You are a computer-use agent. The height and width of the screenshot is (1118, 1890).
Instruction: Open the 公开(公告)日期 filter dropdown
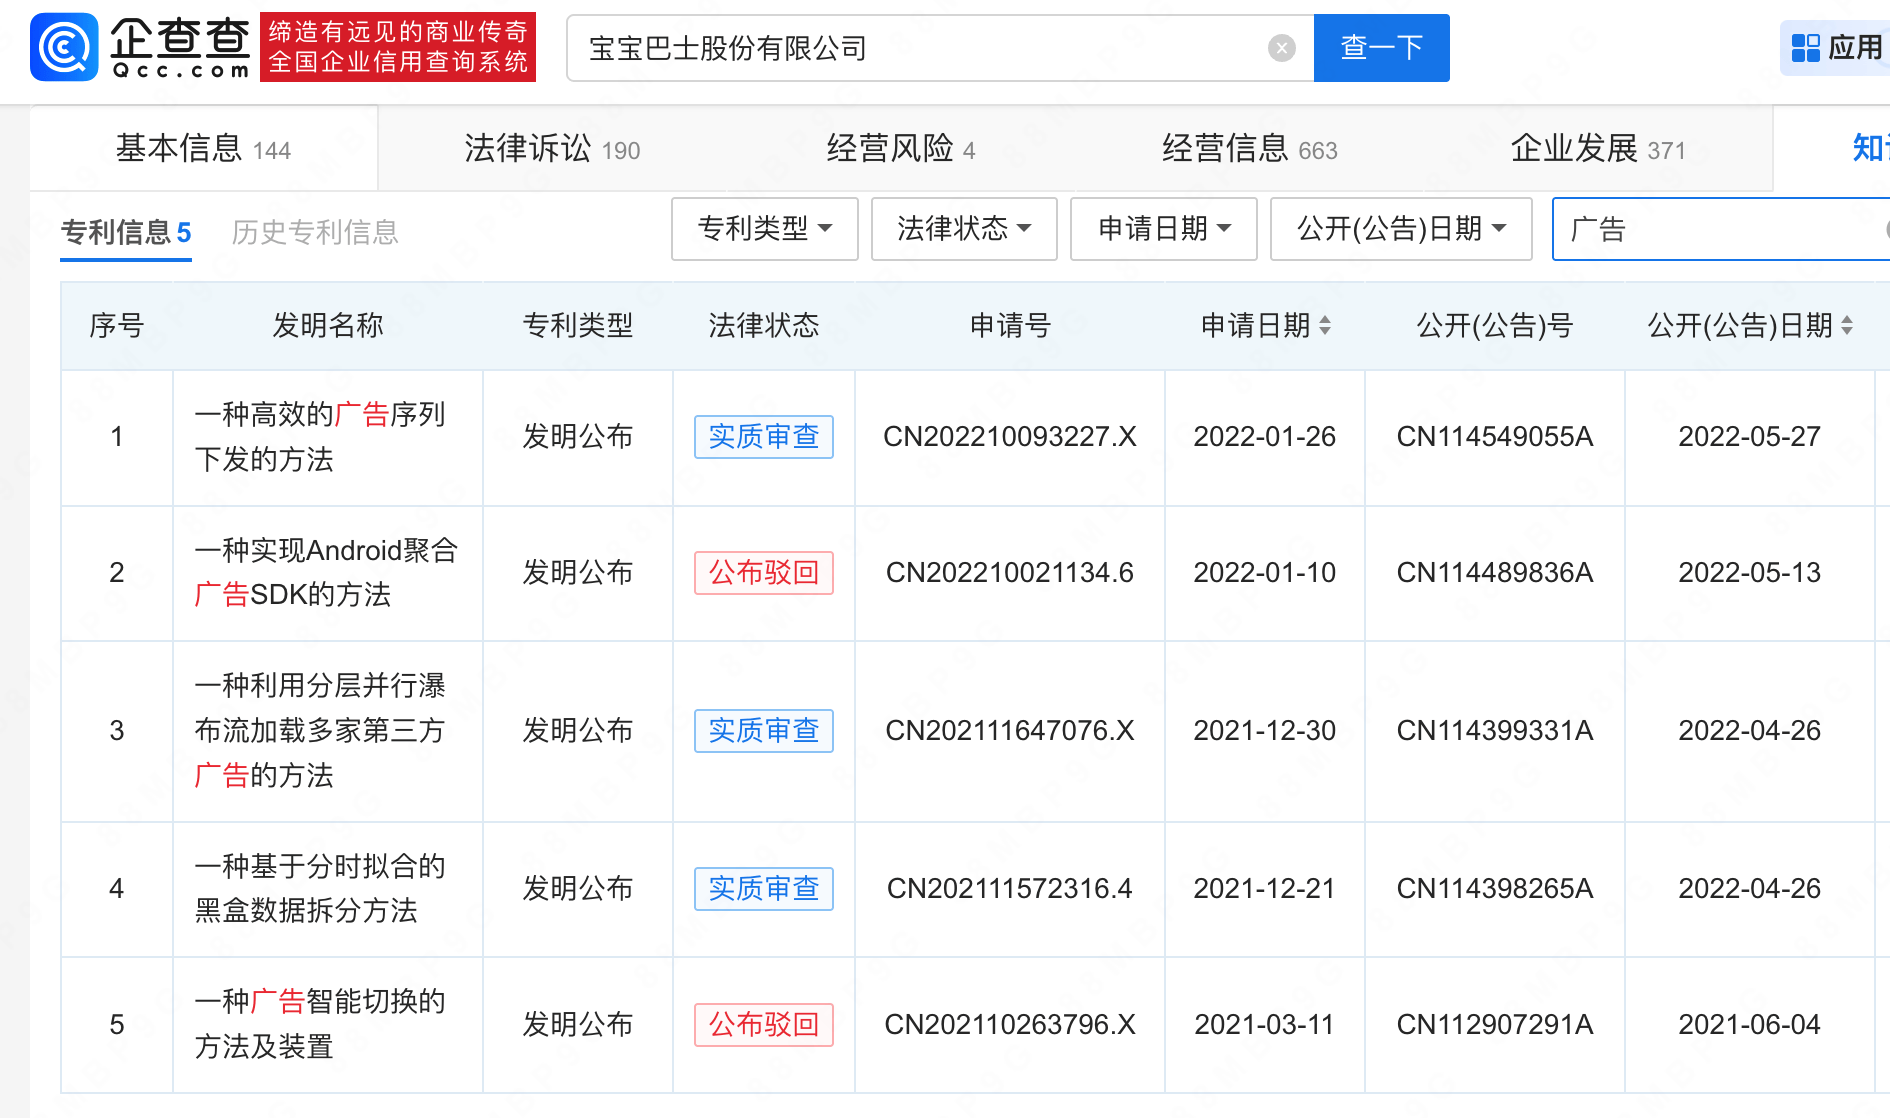point(1399,229)
